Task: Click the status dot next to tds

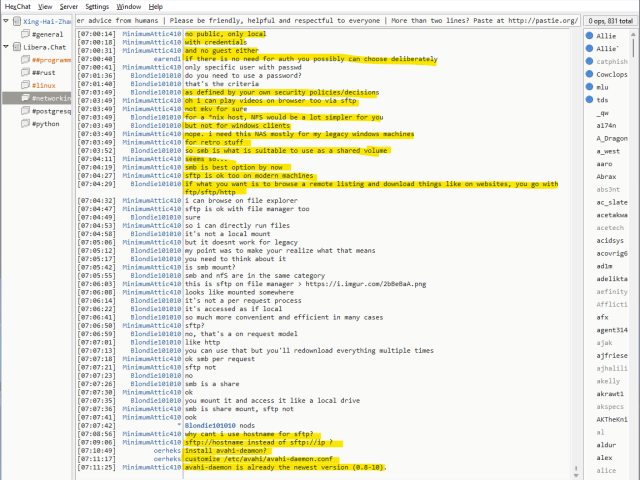Action: [589, 99]
